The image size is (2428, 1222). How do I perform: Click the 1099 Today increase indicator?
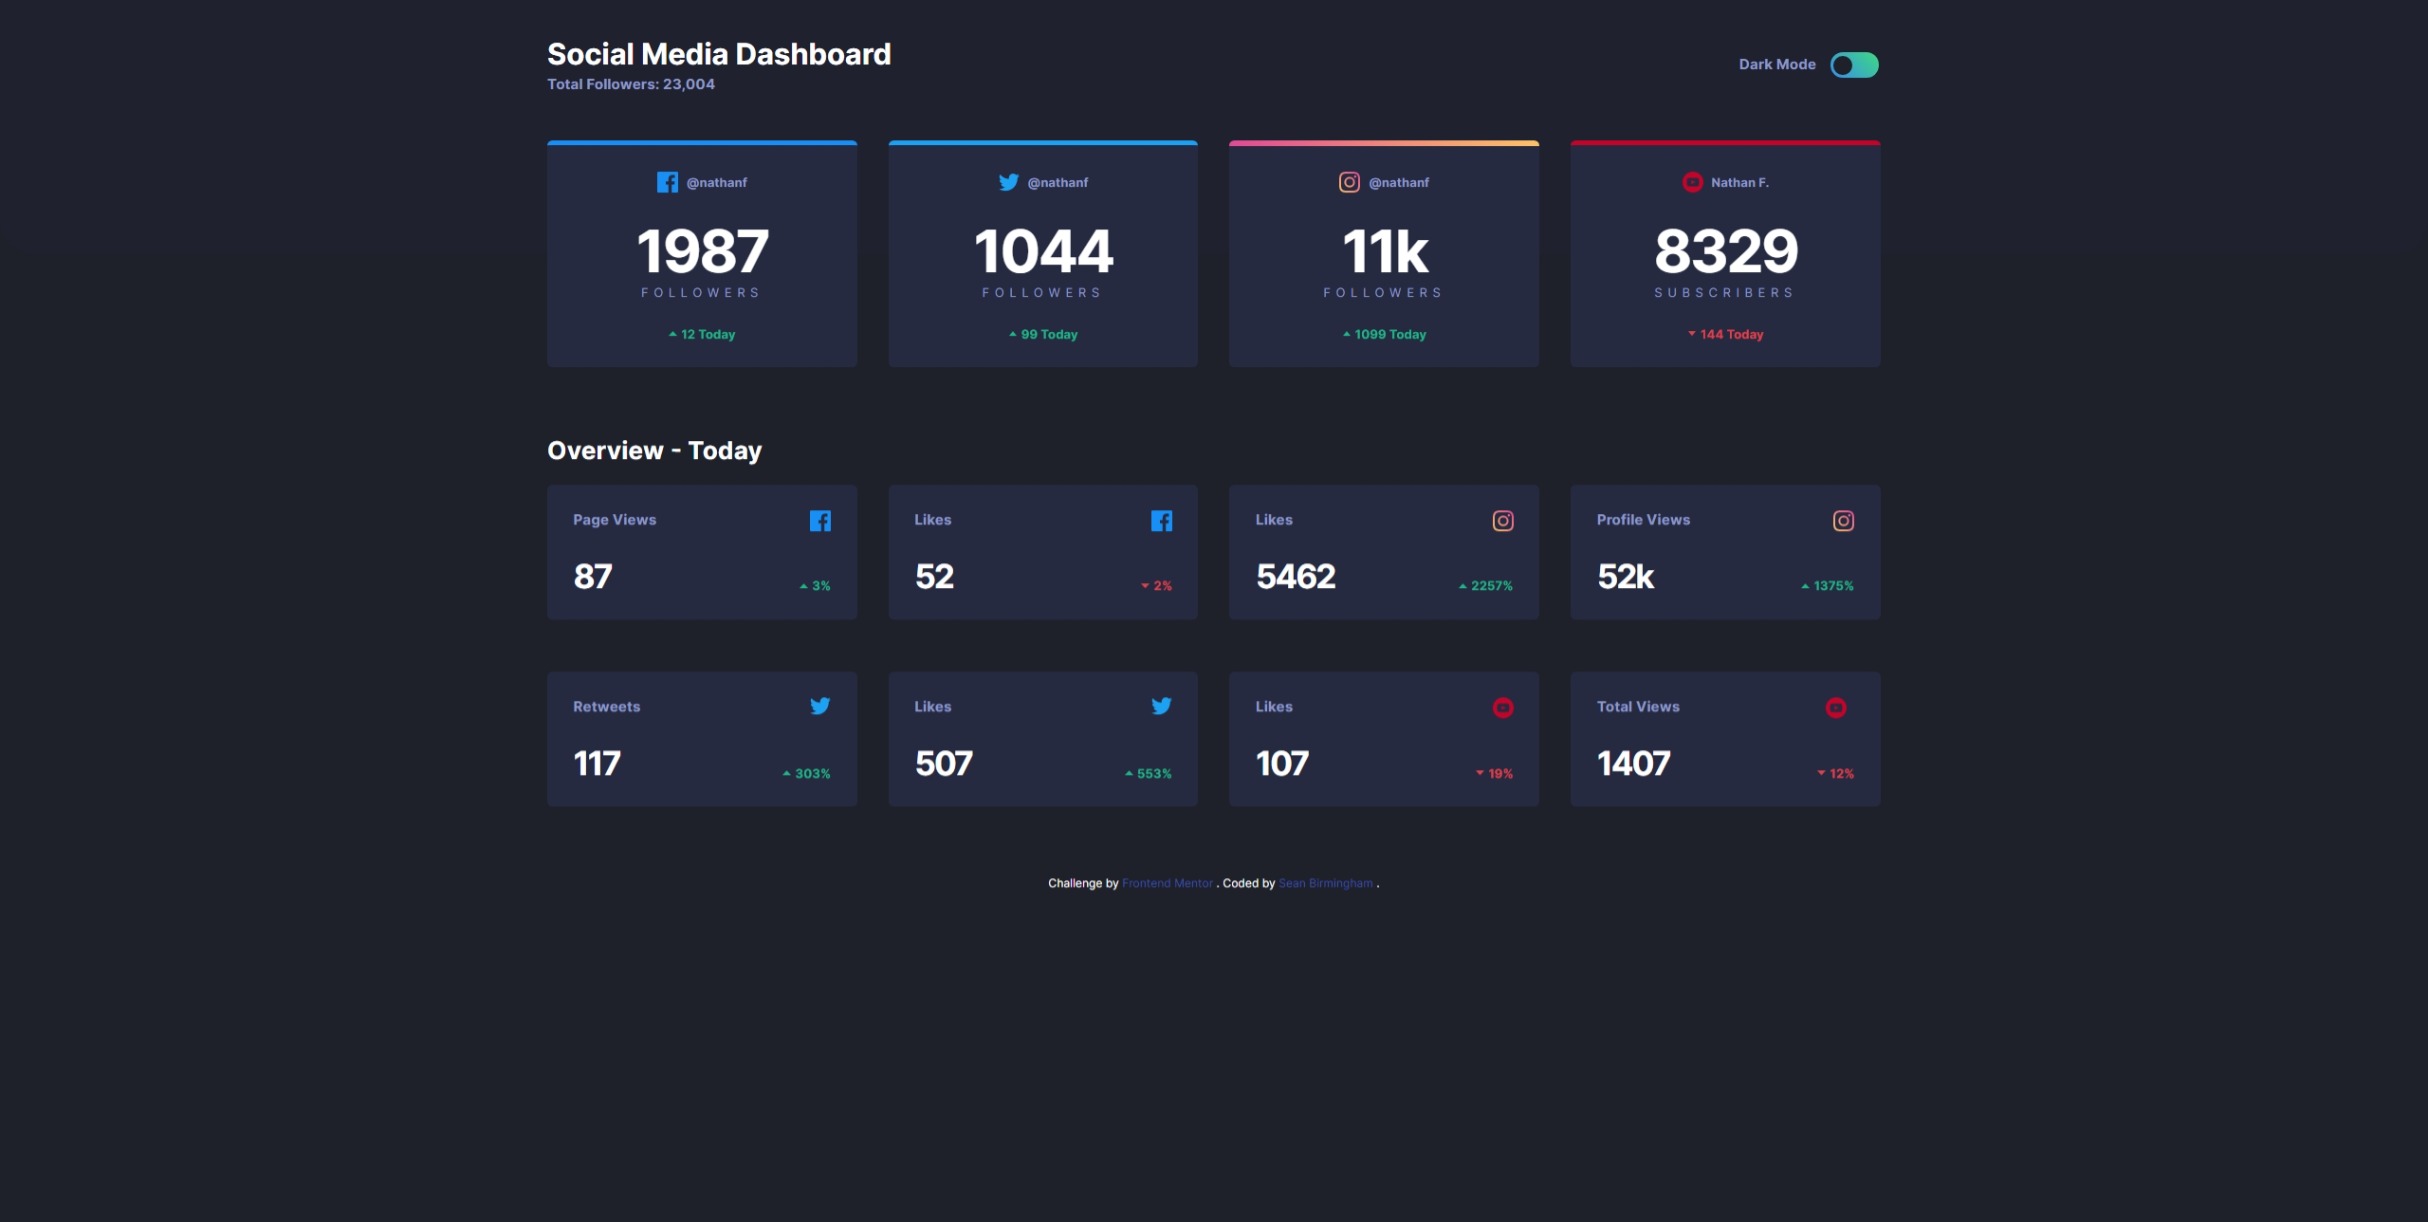[x=1385, y=334]
